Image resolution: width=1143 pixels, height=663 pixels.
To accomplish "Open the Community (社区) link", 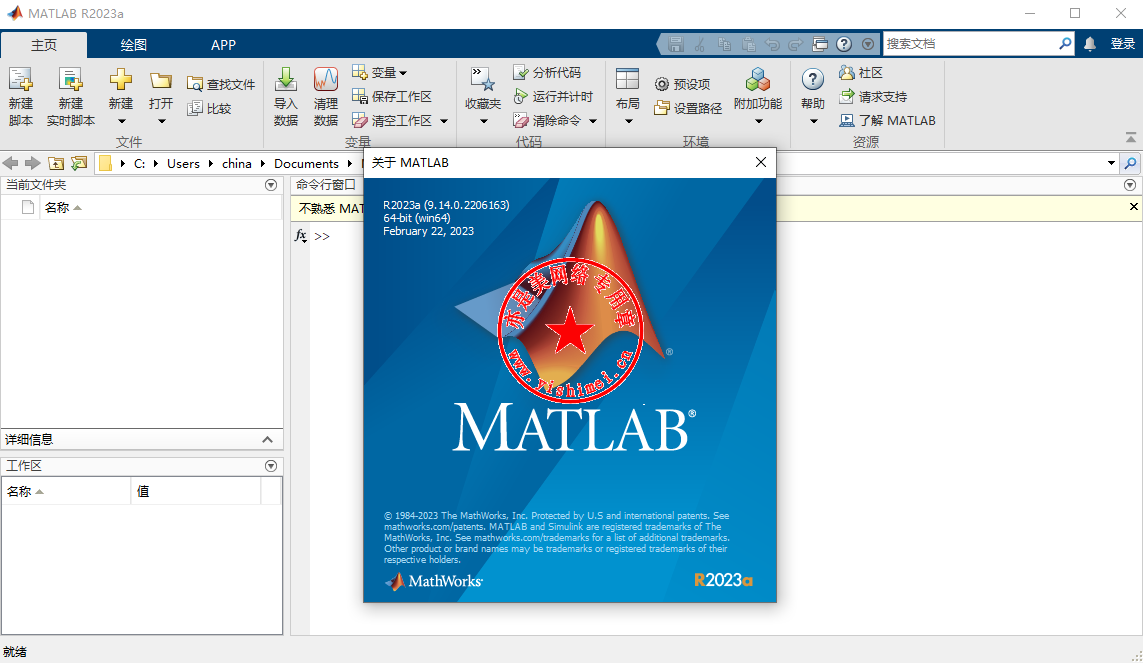I will (x=861, y=72).
